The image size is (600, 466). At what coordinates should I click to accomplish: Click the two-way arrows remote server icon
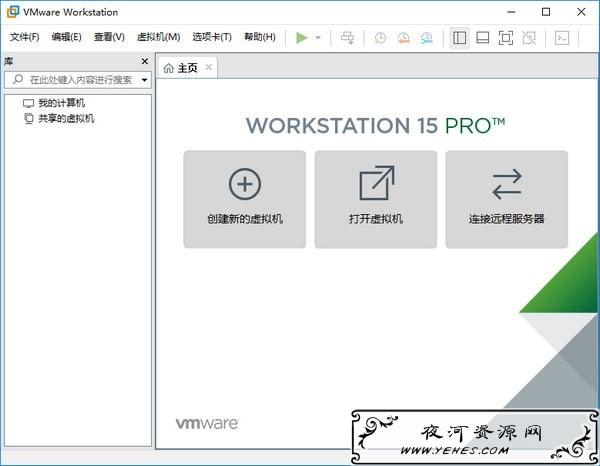click(x=507, y=184)
